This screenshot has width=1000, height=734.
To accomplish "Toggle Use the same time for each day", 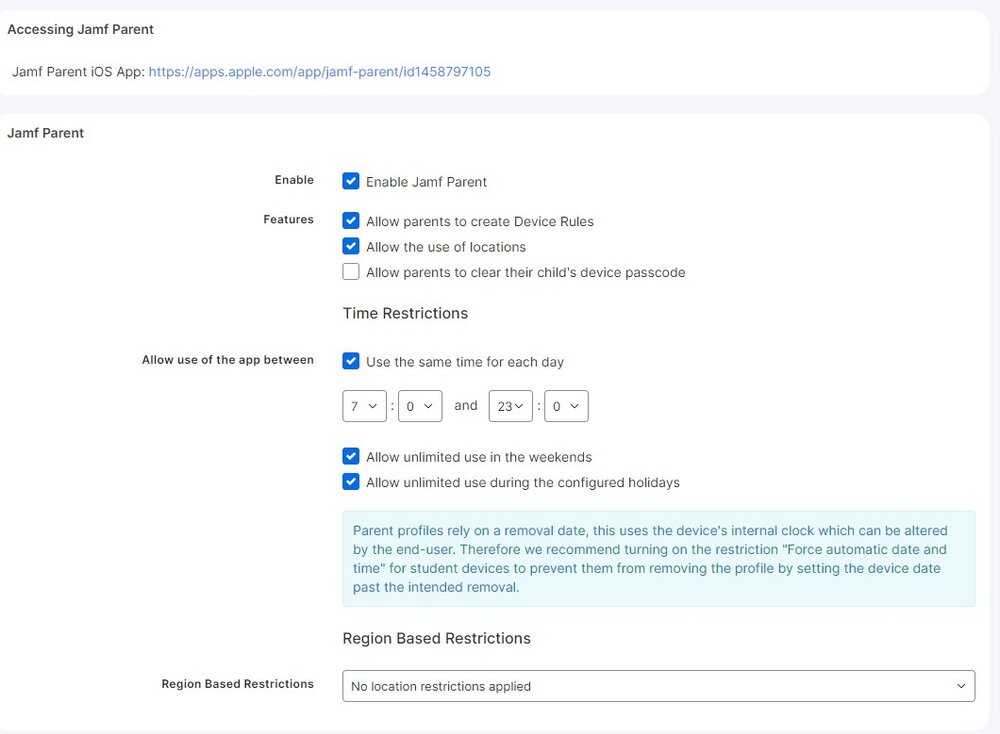I will coord(351,361).
